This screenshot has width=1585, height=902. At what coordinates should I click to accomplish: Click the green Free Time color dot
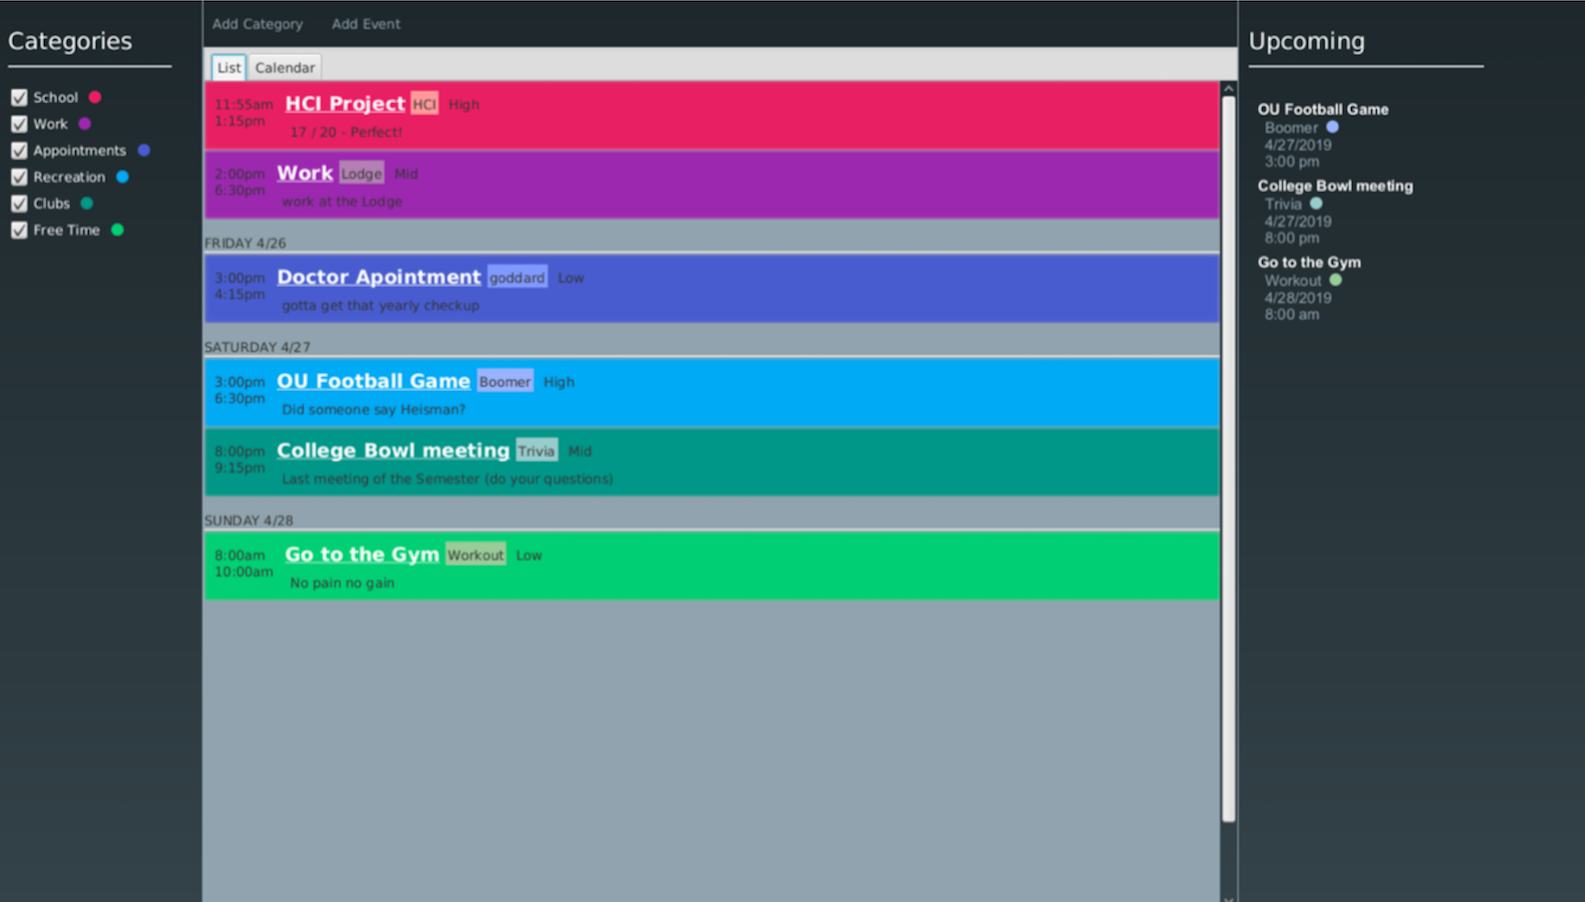pos(117,230)
